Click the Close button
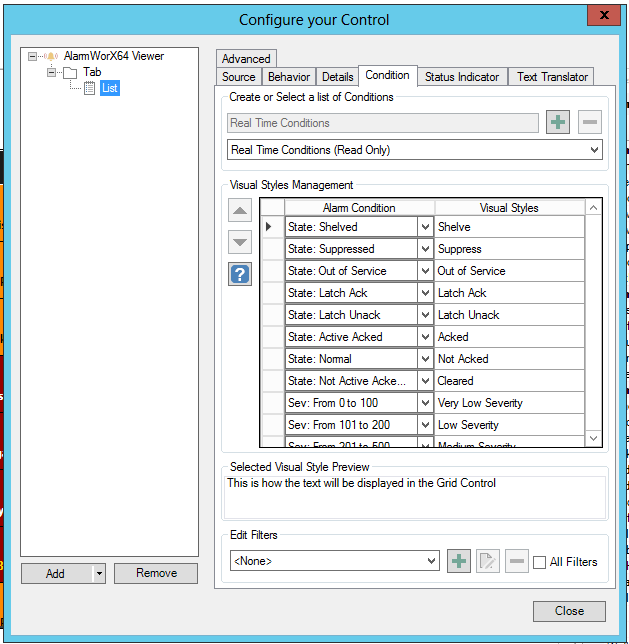 point(569,611)
